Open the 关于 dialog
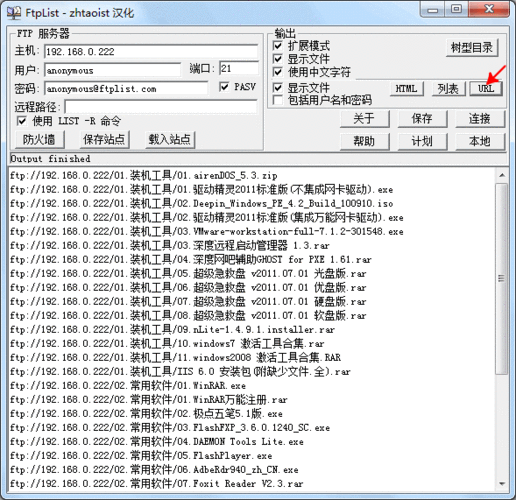516x500 pixels. (x=364, y=118)
